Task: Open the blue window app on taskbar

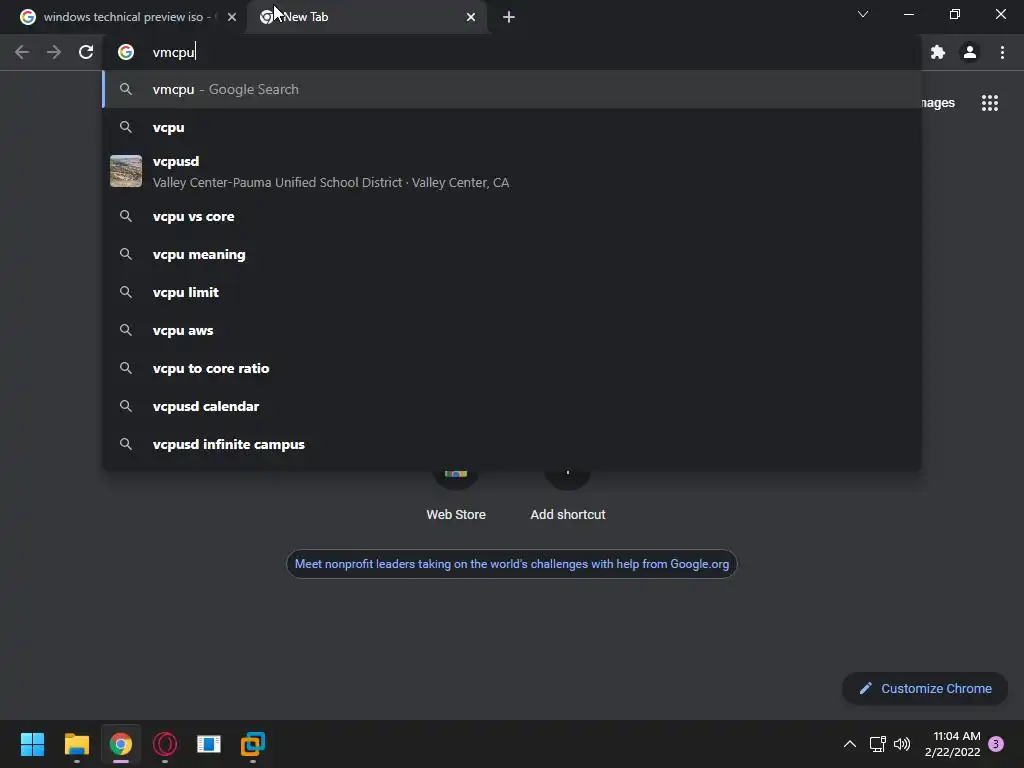Action: (x=209, y=744)
